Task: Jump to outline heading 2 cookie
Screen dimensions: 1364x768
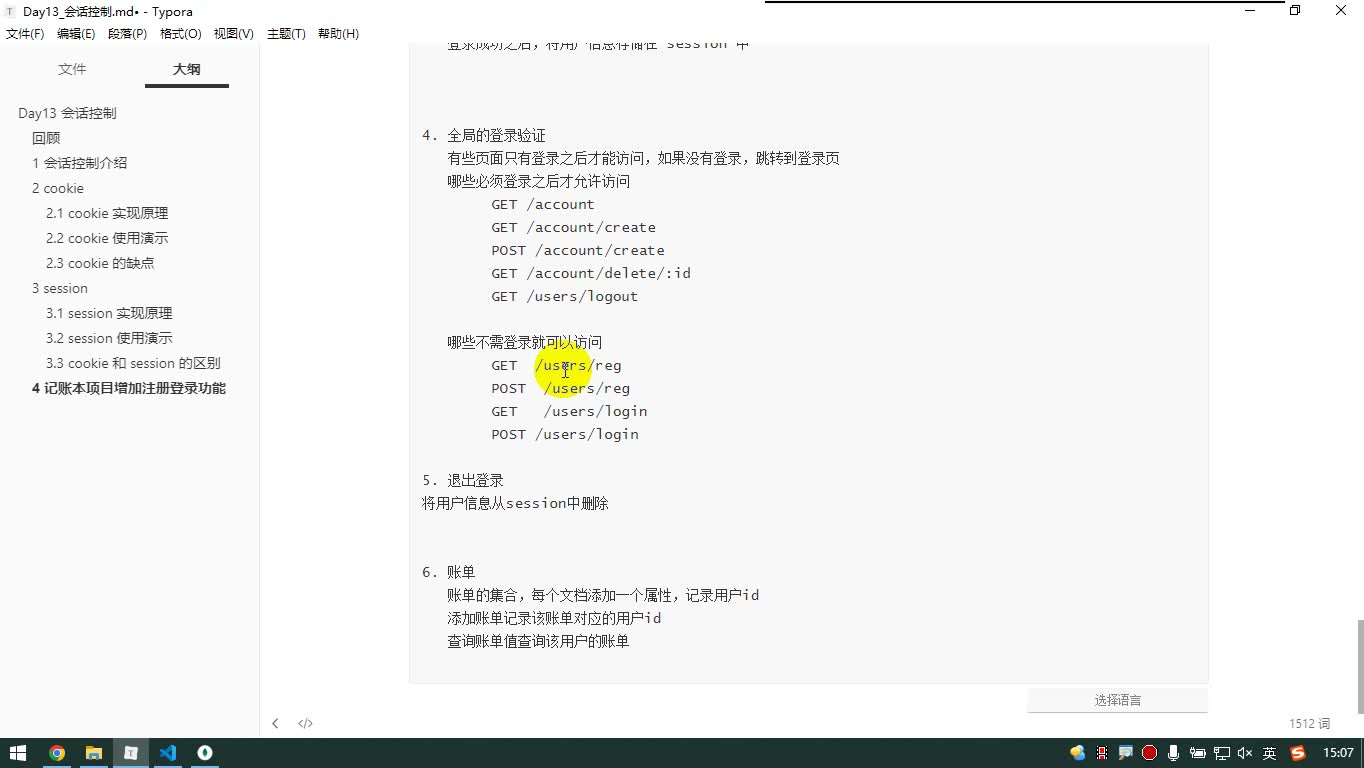Action: pos(58,188)
